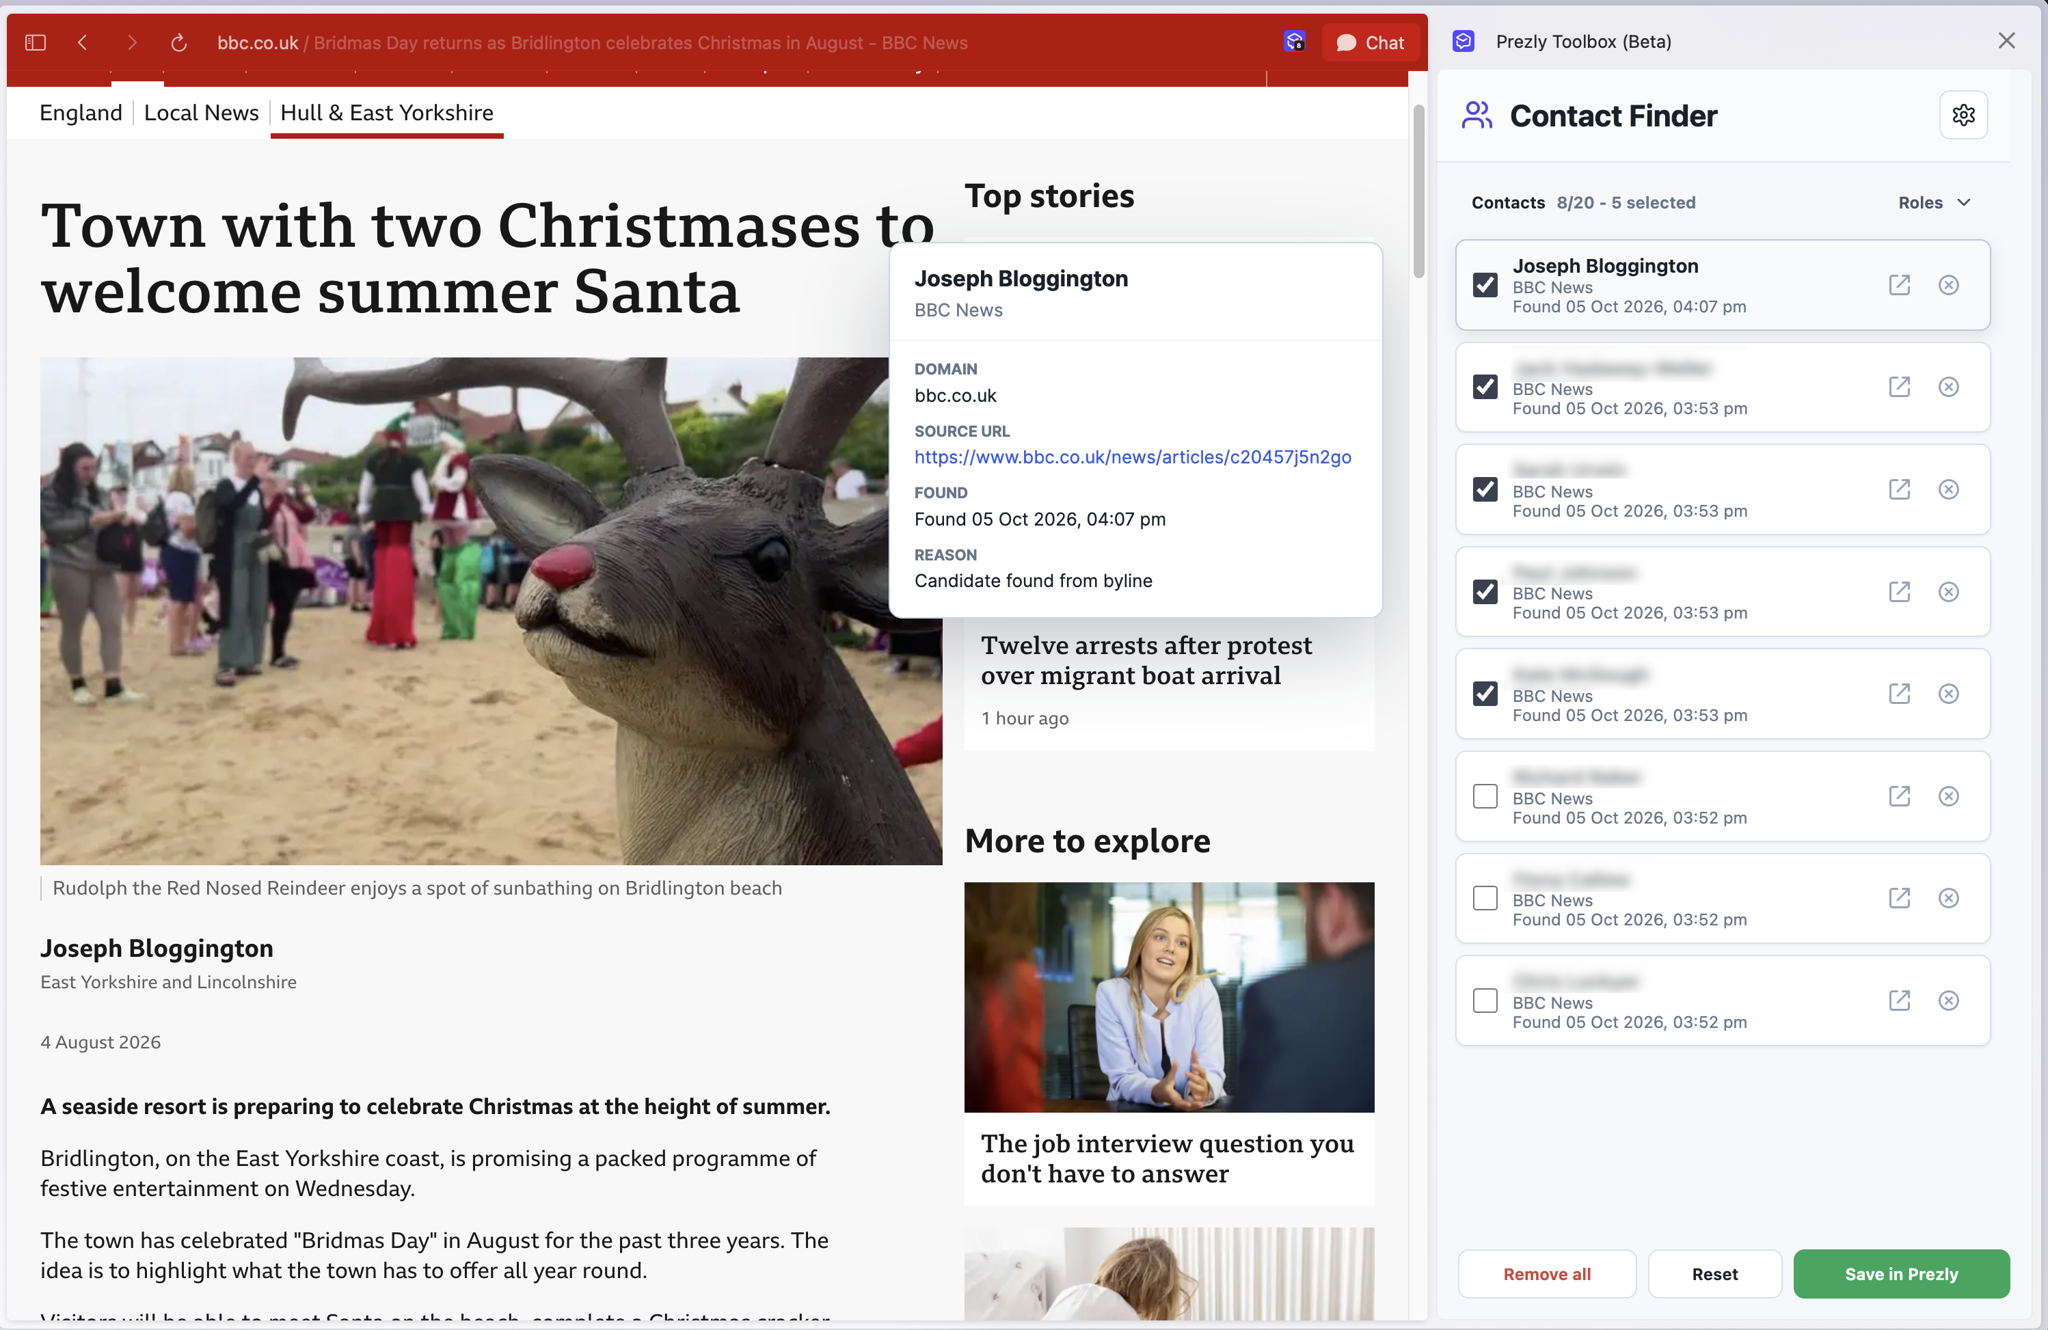Select the Local News navigation tab
Image resolution: width=2048 pixels, height=1330 pixels.
[201, 113]
